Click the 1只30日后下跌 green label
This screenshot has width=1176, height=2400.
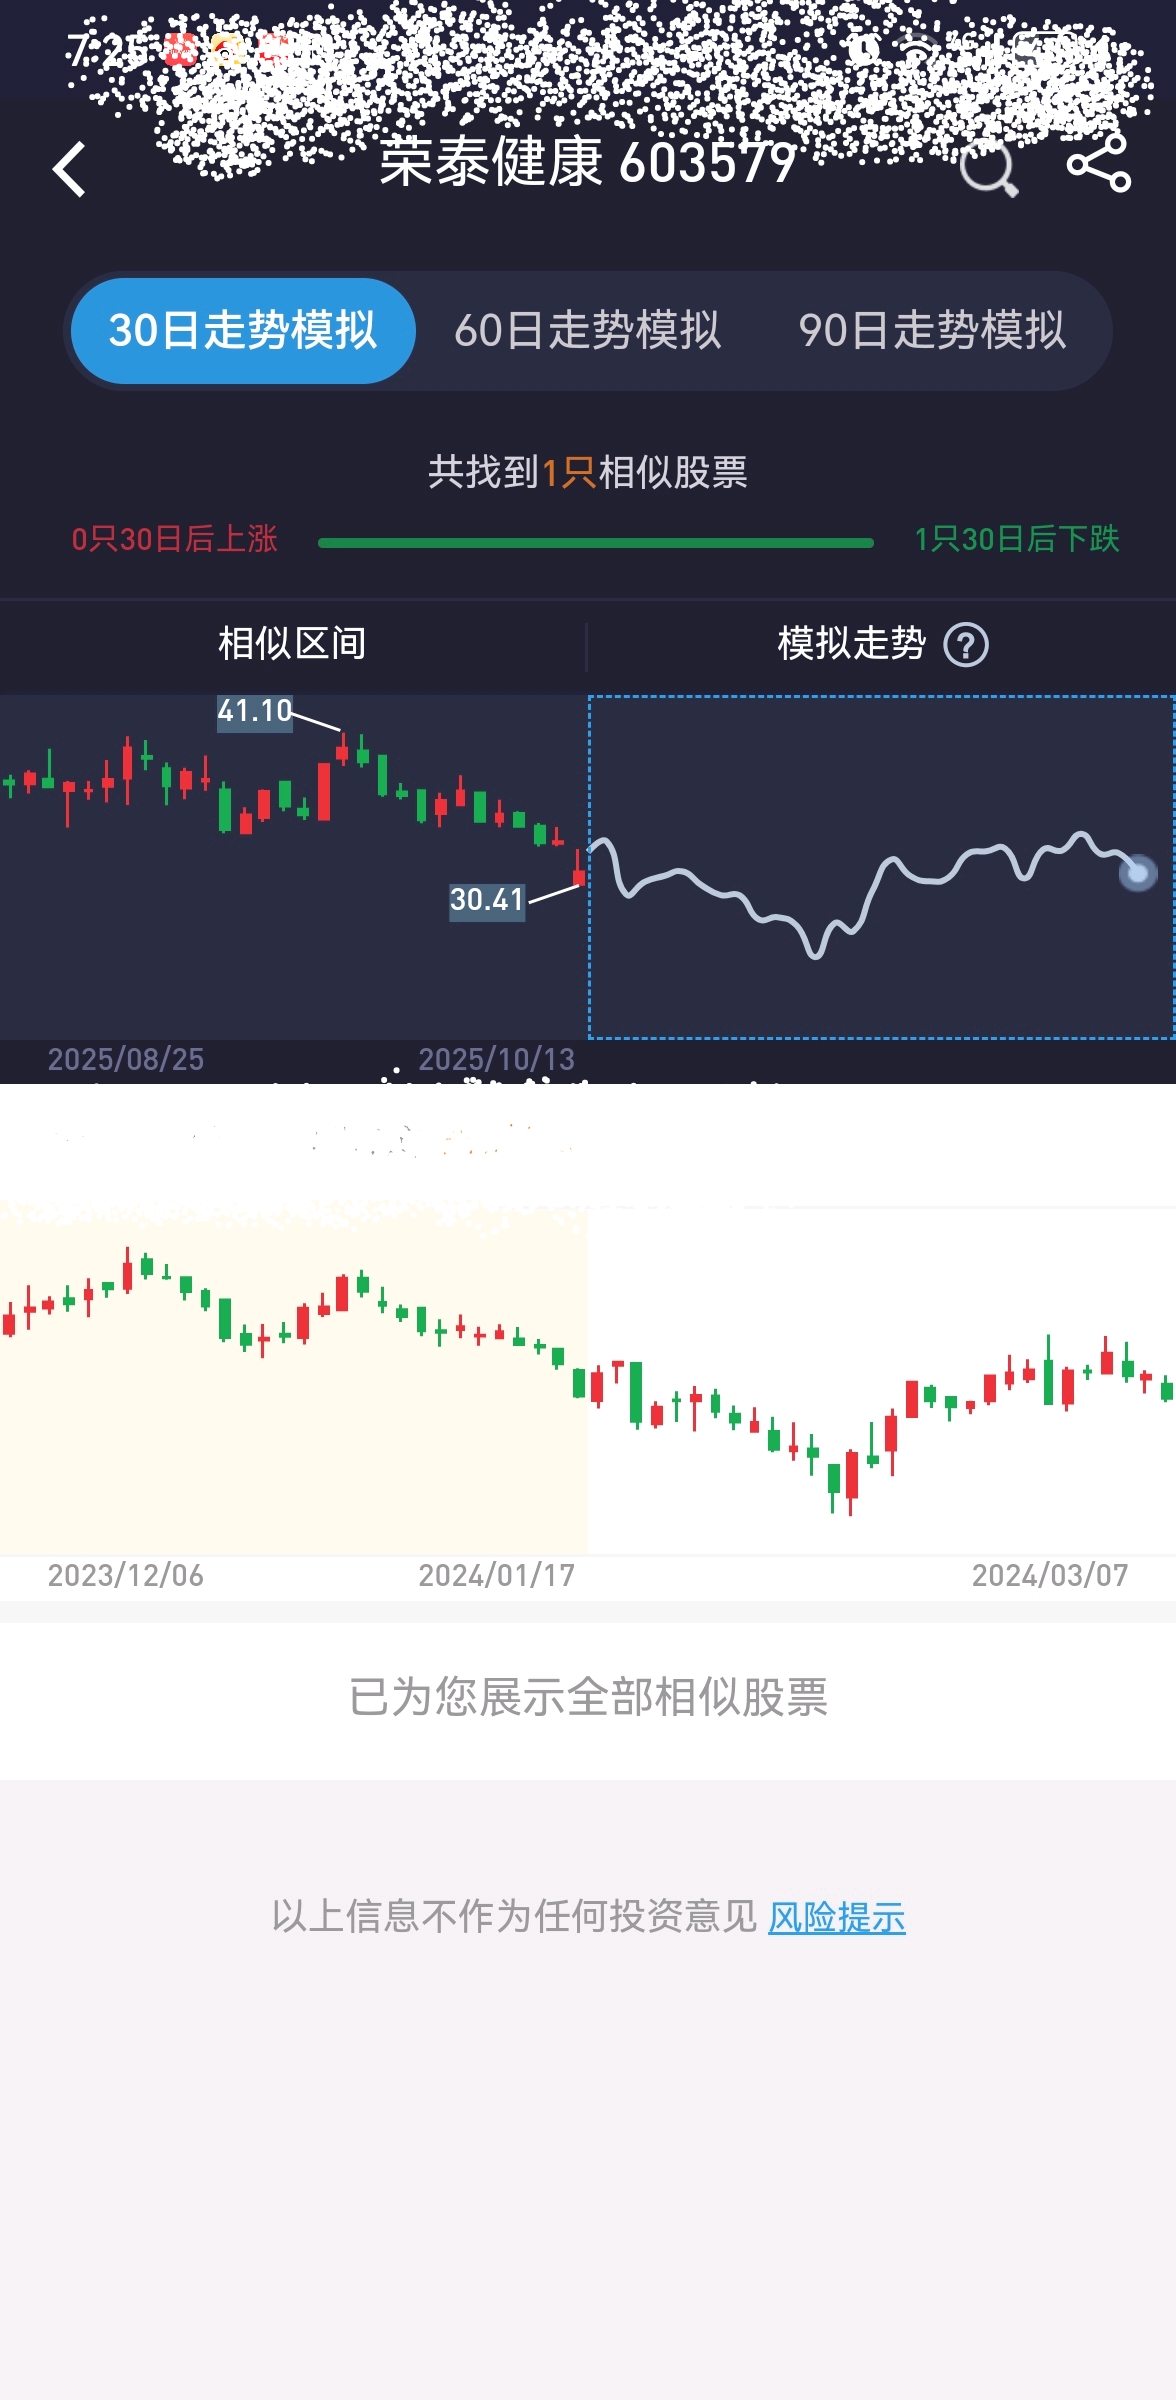coord(1016,540)
